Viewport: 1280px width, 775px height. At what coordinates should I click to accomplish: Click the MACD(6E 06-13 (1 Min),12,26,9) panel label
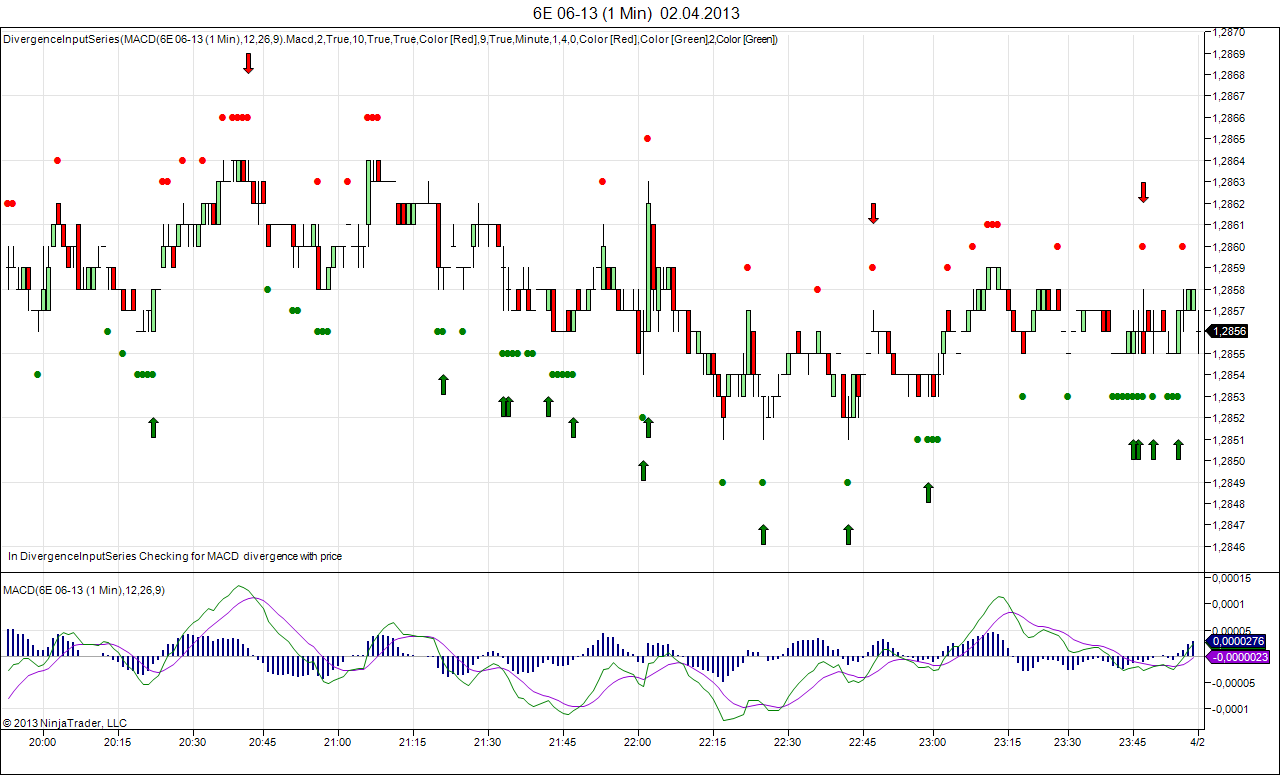(84, 590)
